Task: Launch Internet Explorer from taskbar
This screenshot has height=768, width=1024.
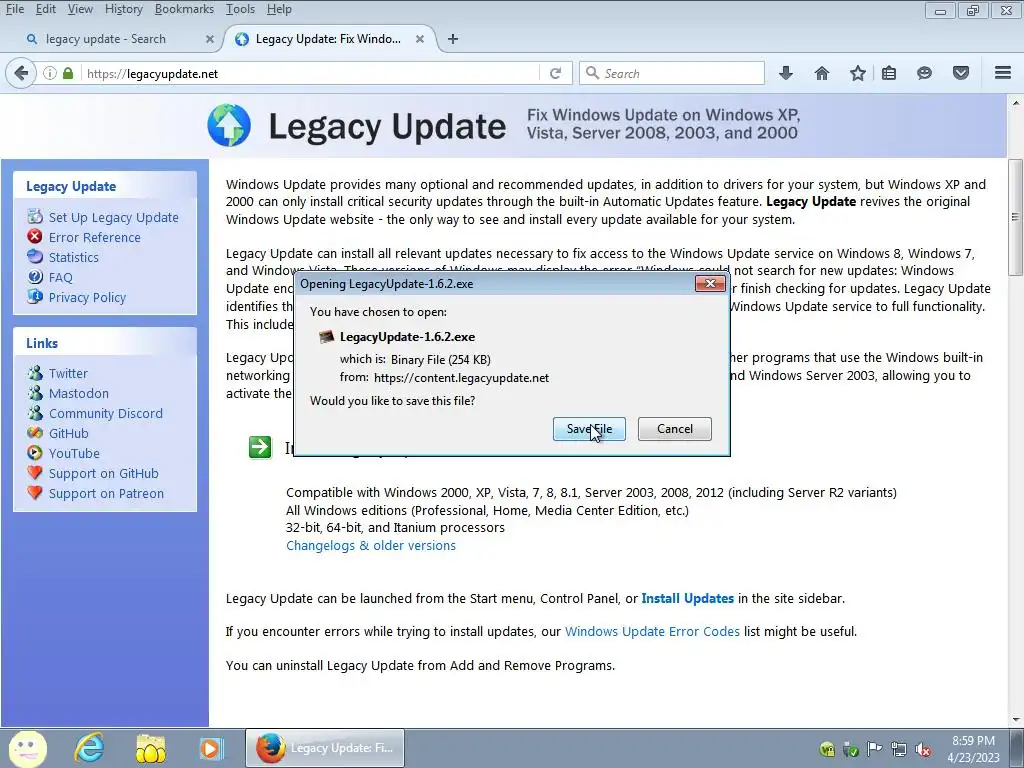Action: 89,748
